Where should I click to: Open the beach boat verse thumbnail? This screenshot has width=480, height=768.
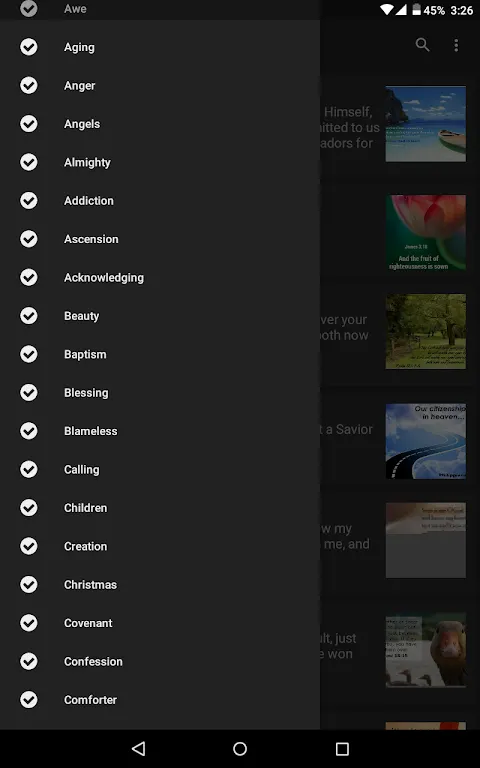[426, 123]
